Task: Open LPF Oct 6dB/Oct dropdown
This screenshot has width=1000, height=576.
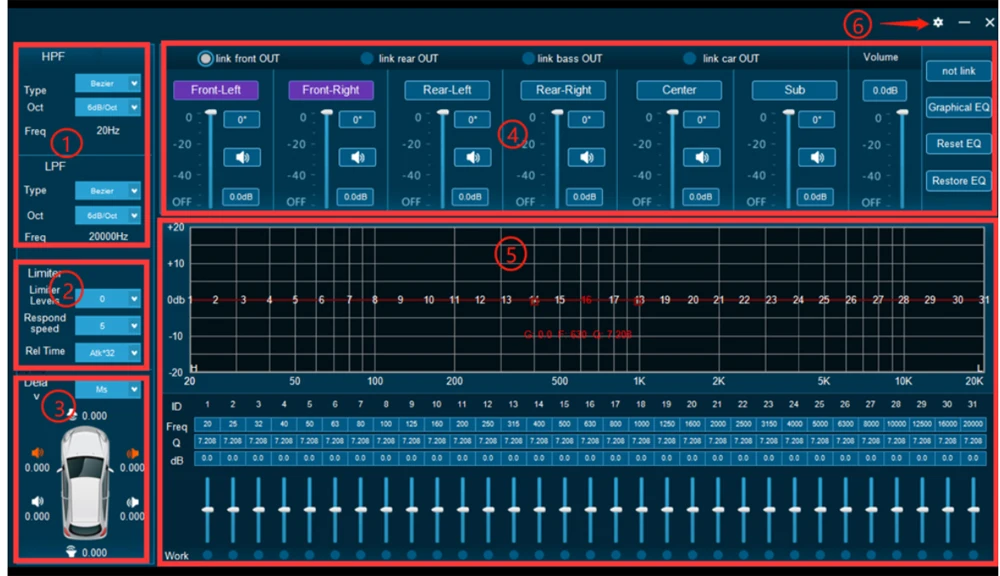Action: coord(108,216)
